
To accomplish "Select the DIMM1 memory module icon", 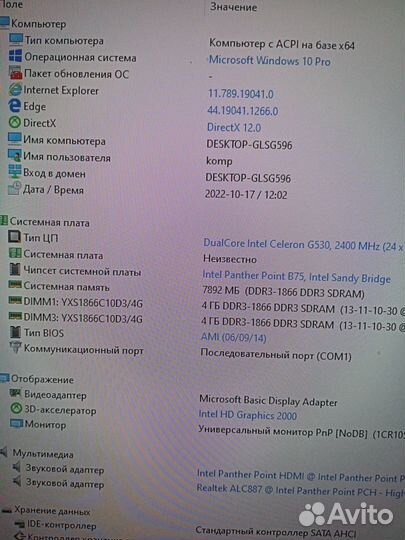I will (15, 302).
